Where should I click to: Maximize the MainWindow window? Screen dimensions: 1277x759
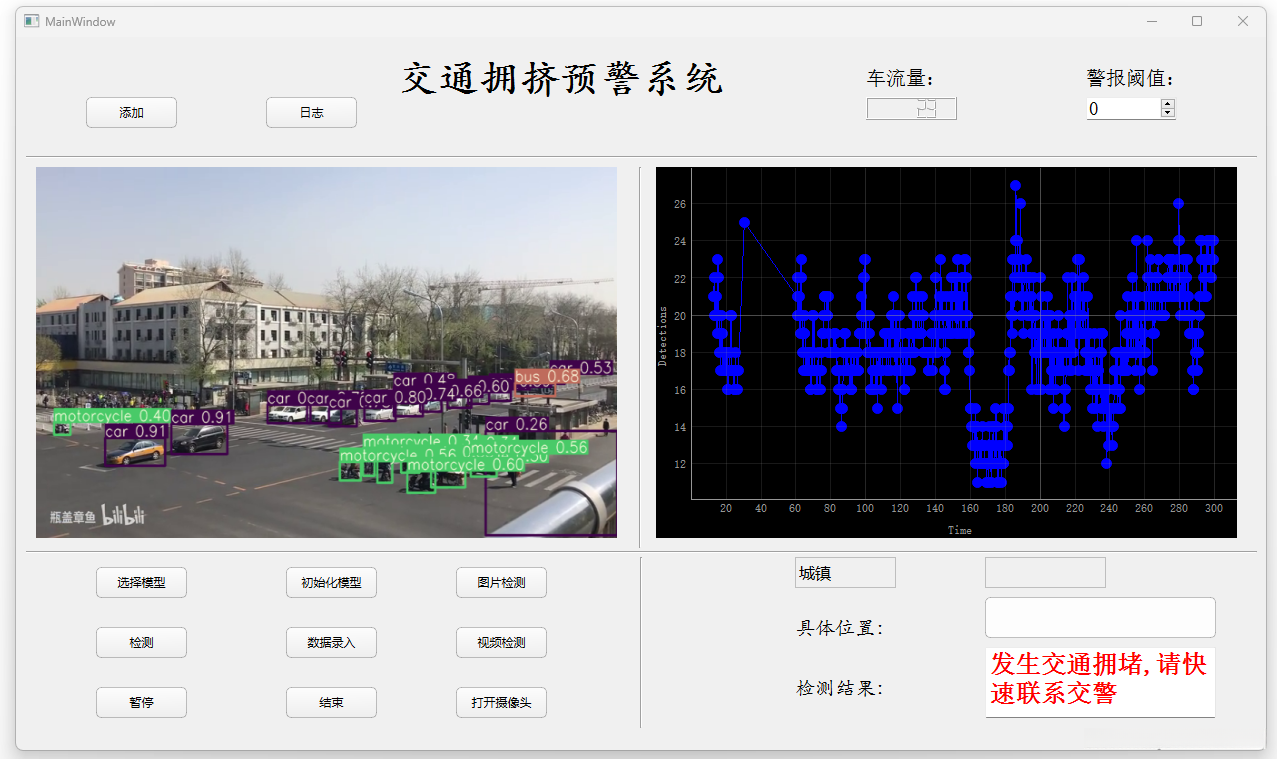tap(1197, 21)
